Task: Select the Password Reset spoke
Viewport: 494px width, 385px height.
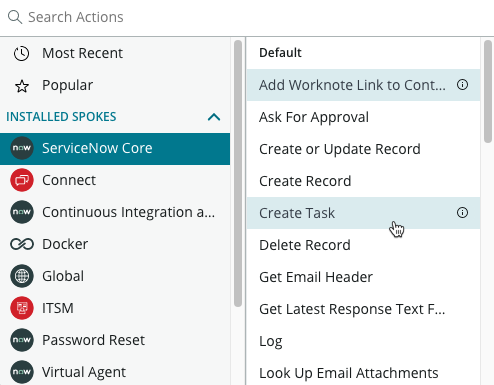Action: tap(115, 340)
